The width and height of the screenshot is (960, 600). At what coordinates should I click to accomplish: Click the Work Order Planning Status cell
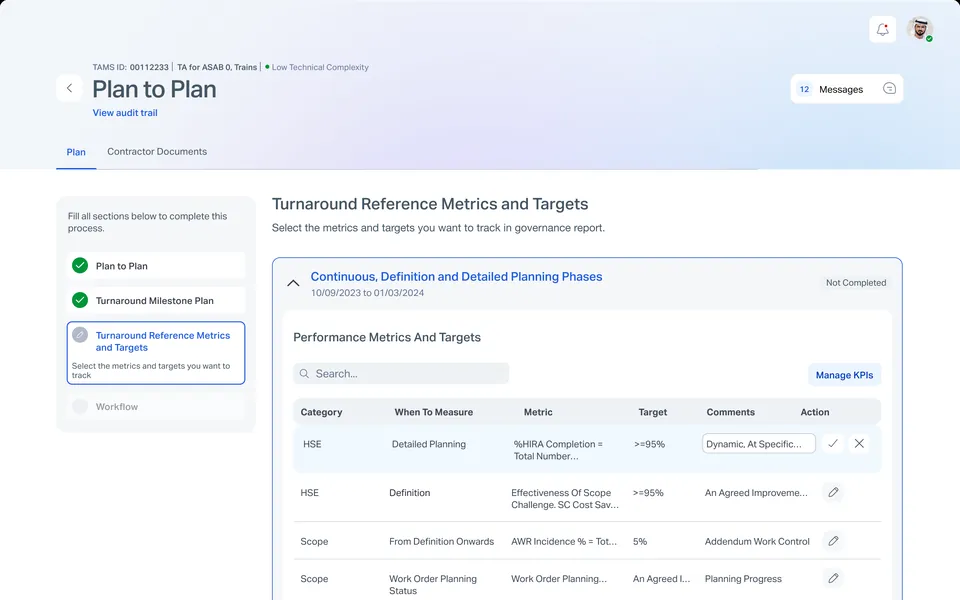pyautogui.click(x=433, y=585)
